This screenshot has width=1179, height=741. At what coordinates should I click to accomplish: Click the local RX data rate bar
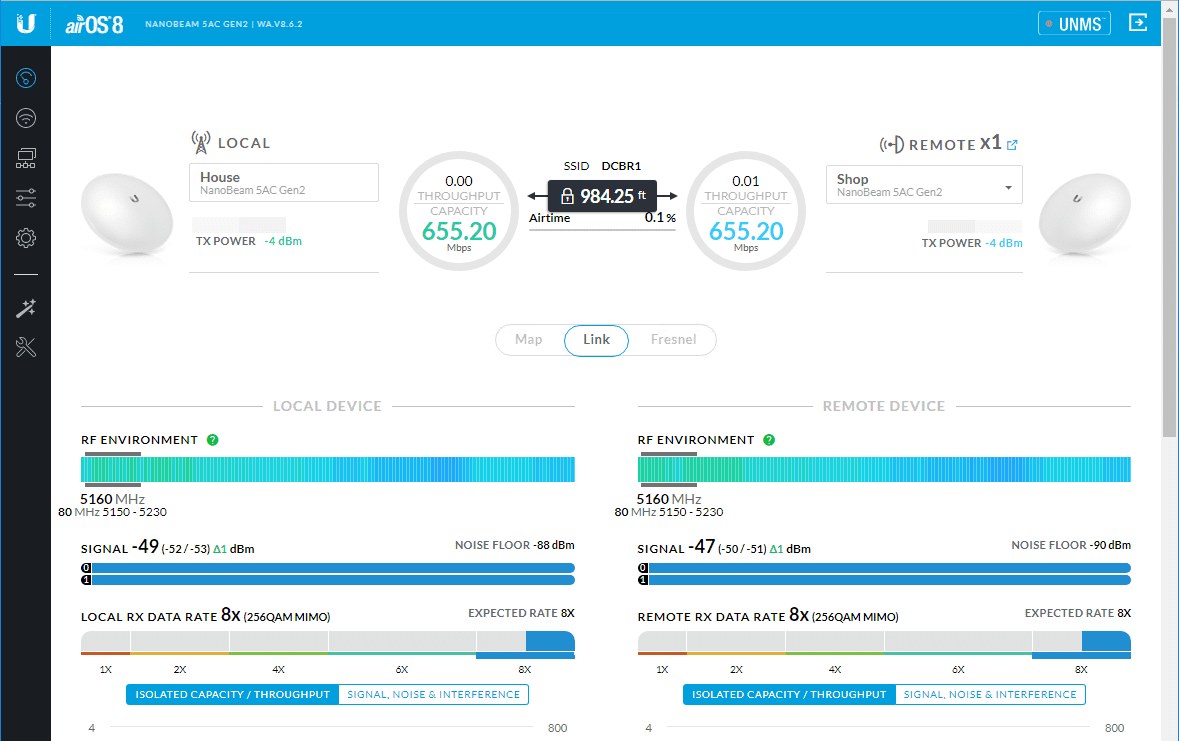[328, 644]
